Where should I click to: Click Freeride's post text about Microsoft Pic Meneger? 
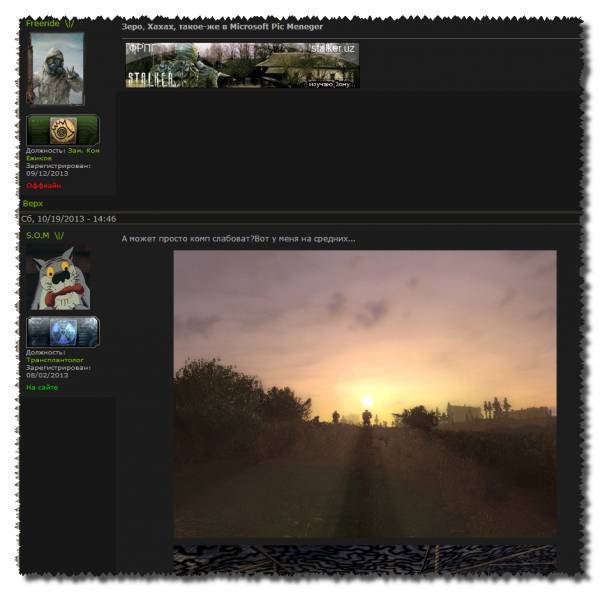pyautogui.click(x=221, y=26)
